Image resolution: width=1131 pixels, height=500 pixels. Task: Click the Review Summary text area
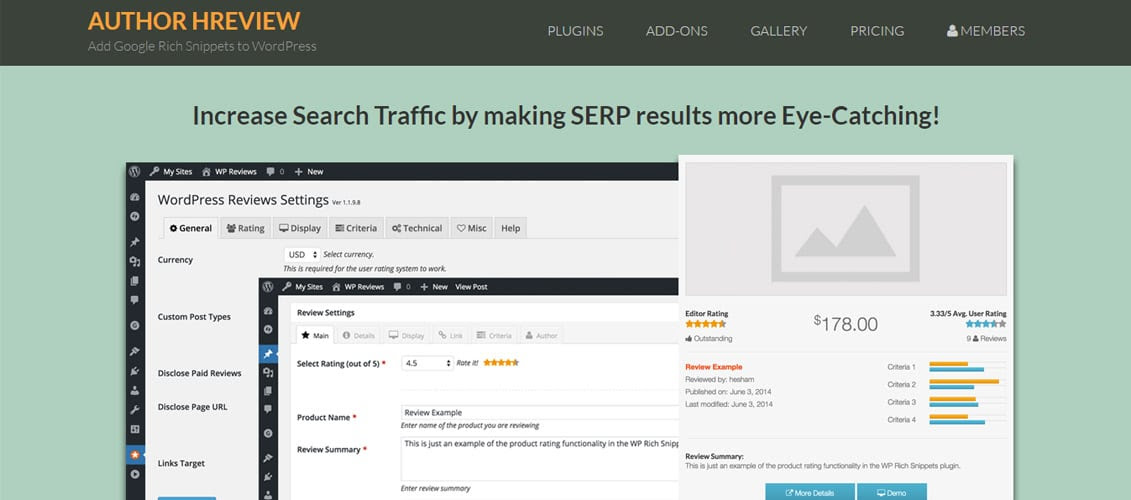(540, 458)
